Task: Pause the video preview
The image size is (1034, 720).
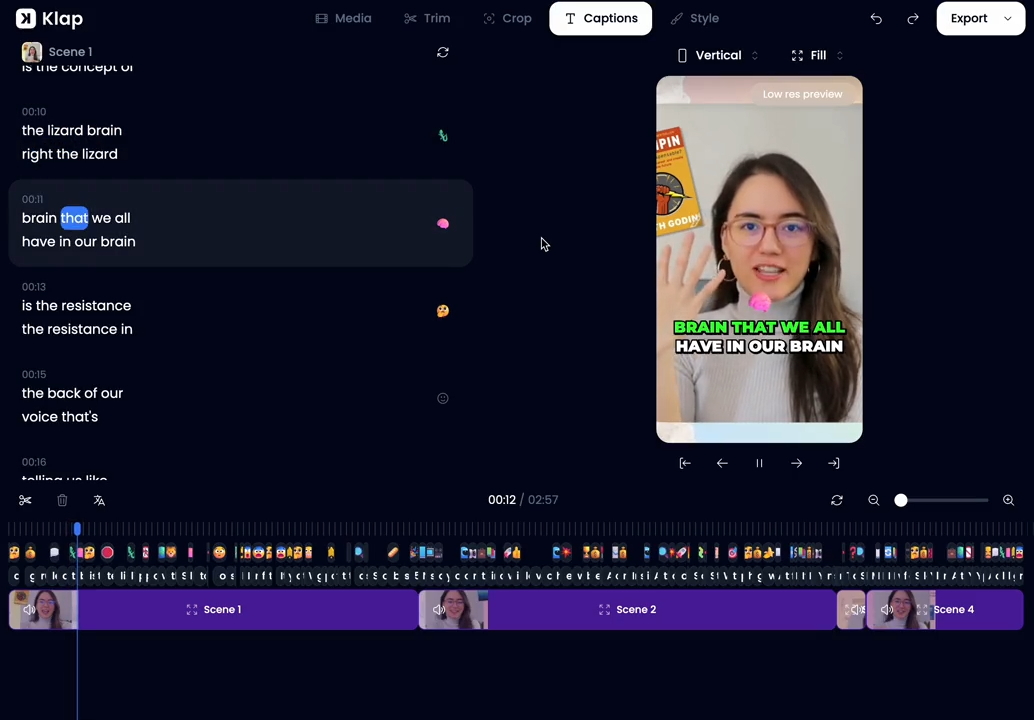Action: pyautogui.click(x=759, y=463)
